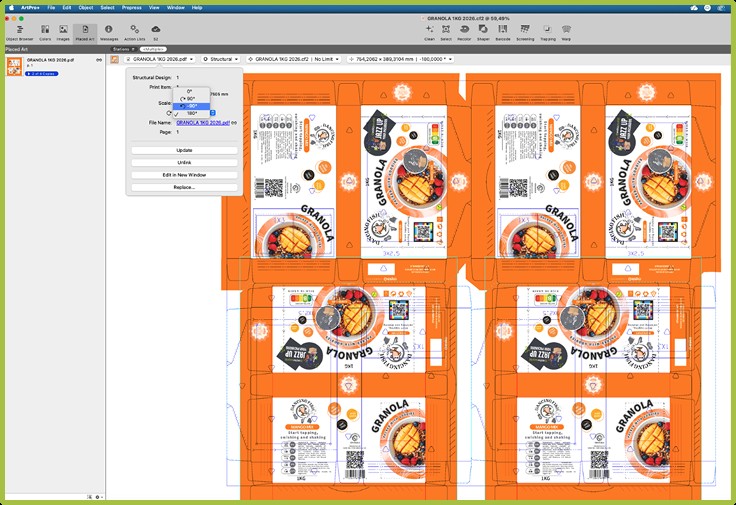Open the GRANOLA 1KG 2026.cf2 No Limit dropdown
The height and width of the screenshot is (505, 736).
293,59
